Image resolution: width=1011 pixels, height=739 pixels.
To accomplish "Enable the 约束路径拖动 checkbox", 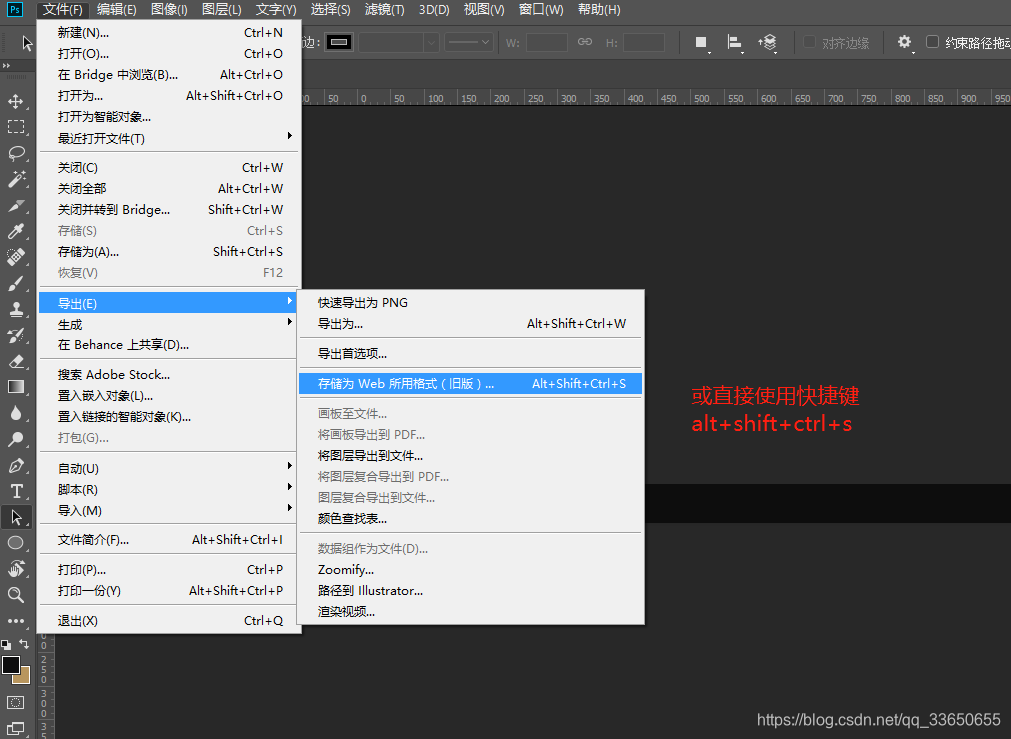I will (932, 42).
